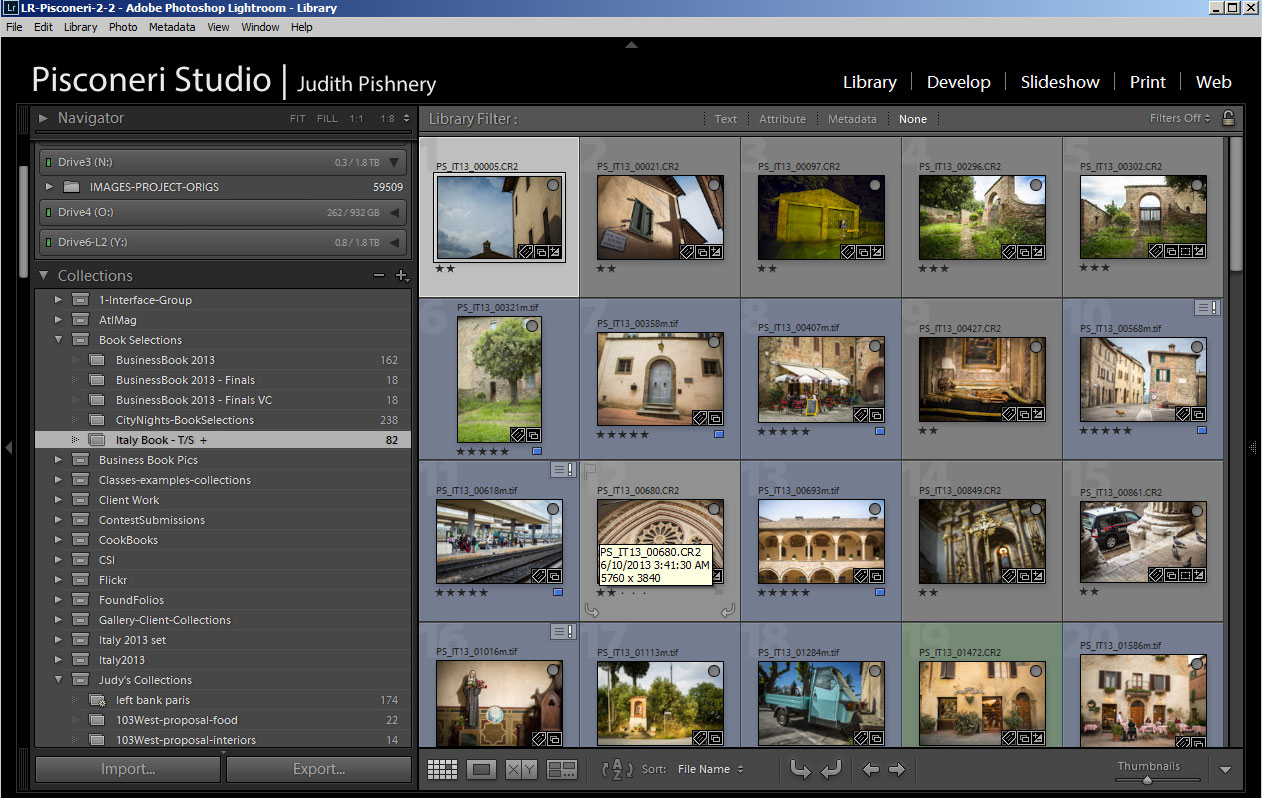Screen dimensions: 1262x798
Task: Click develop adjustments badge on PS_IT13_00427.CR2
Action: point(1038,414)
